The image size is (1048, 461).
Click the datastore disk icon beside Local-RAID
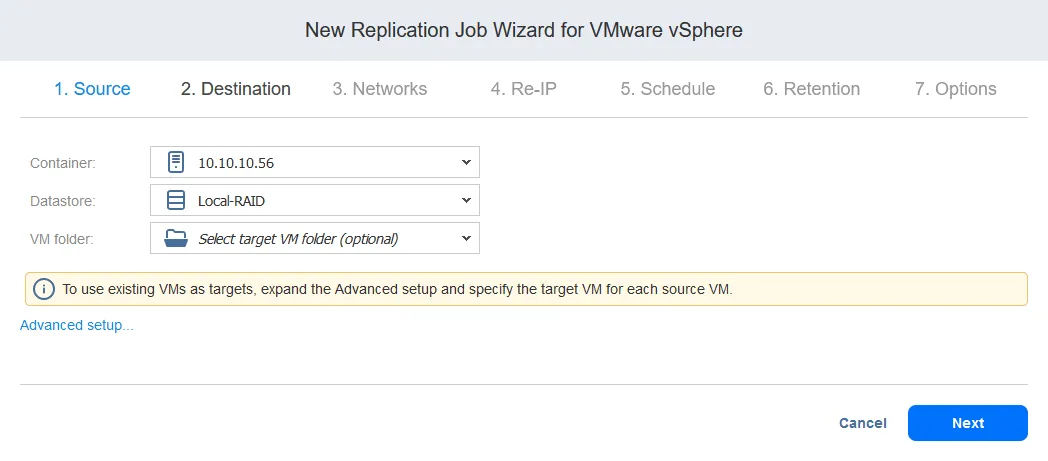176,200
